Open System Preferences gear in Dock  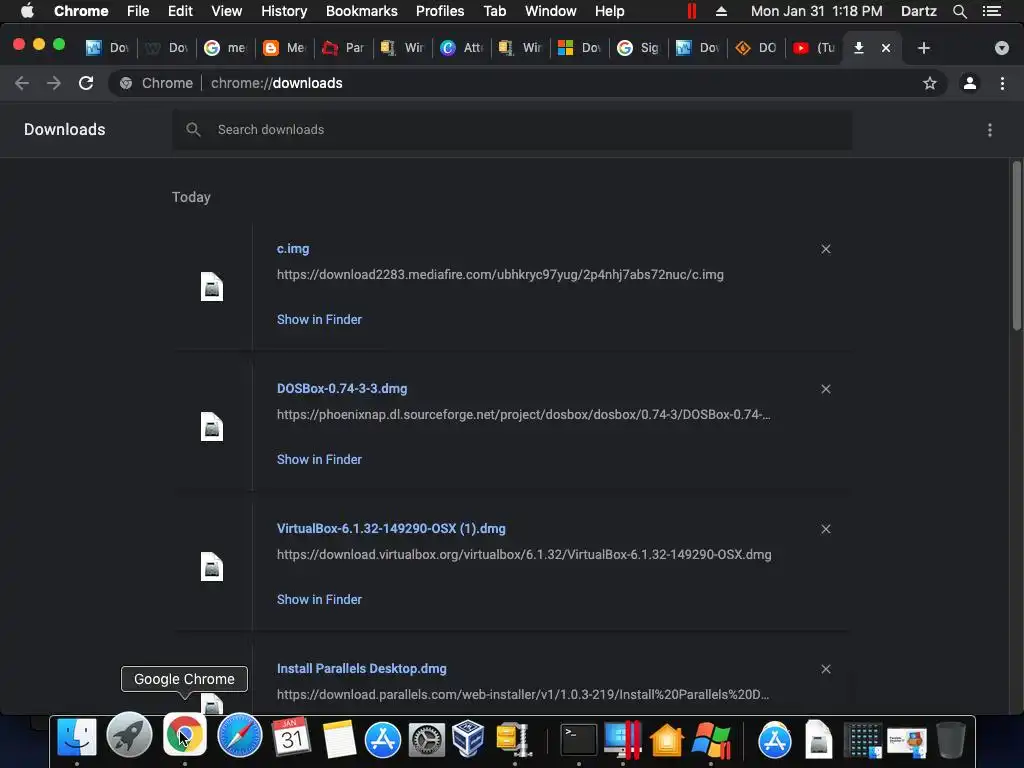[x=426, y=740]
